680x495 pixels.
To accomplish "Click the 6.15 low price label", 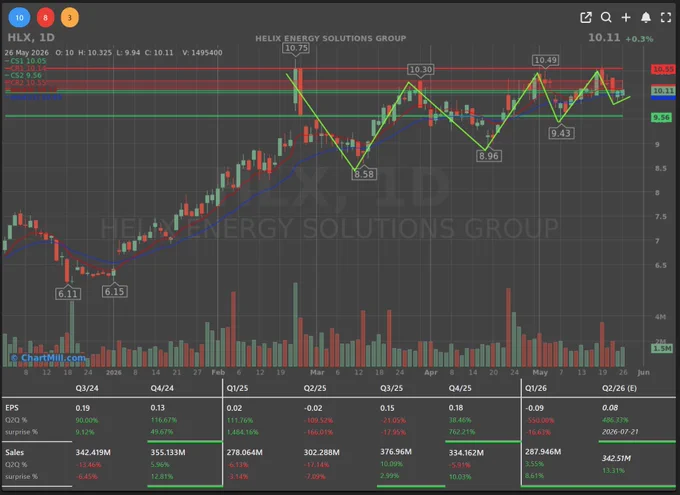I will pos(114,292).
